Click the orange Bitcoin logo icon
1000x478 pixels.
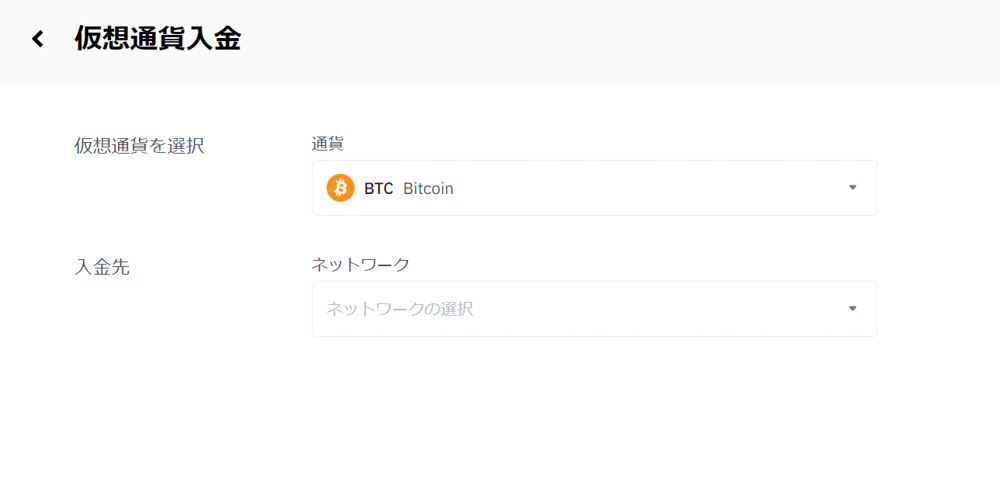pos(340,188)
